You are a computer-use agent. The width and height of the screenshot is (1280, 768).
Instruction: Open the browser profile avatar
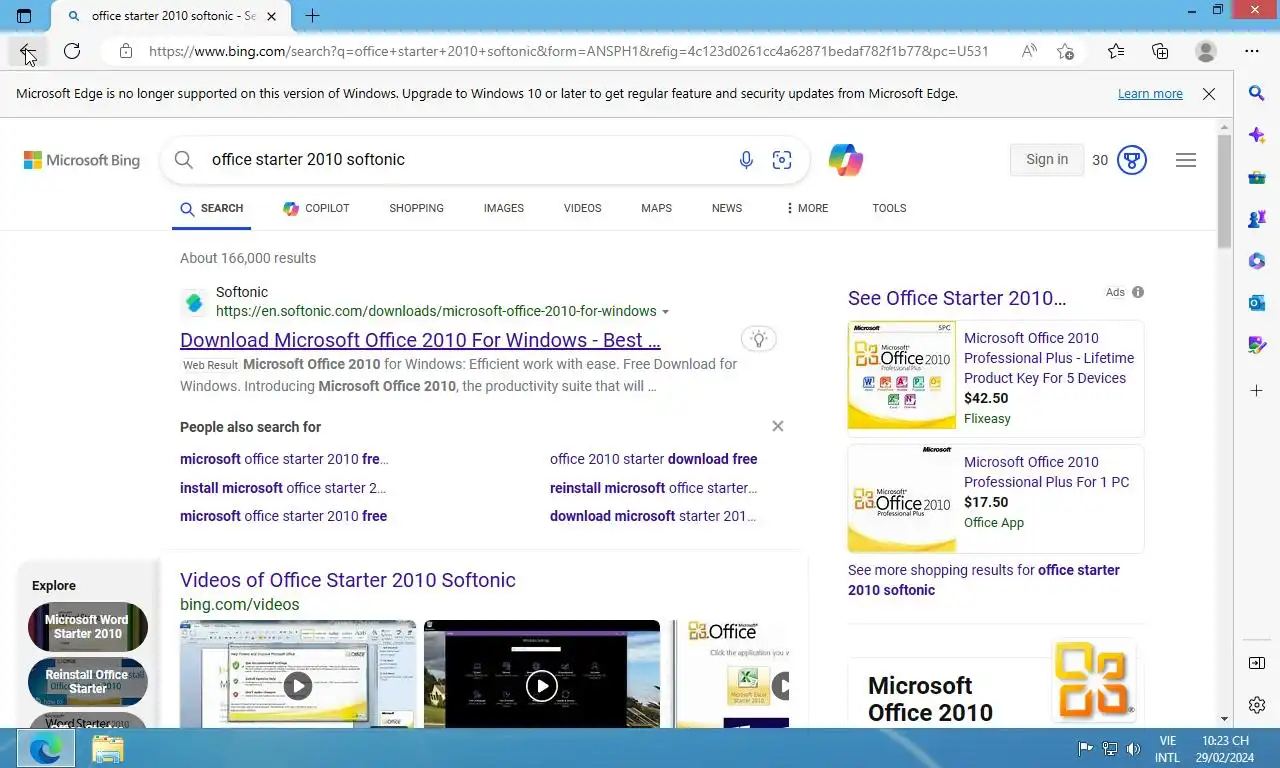coord(1206,51)
